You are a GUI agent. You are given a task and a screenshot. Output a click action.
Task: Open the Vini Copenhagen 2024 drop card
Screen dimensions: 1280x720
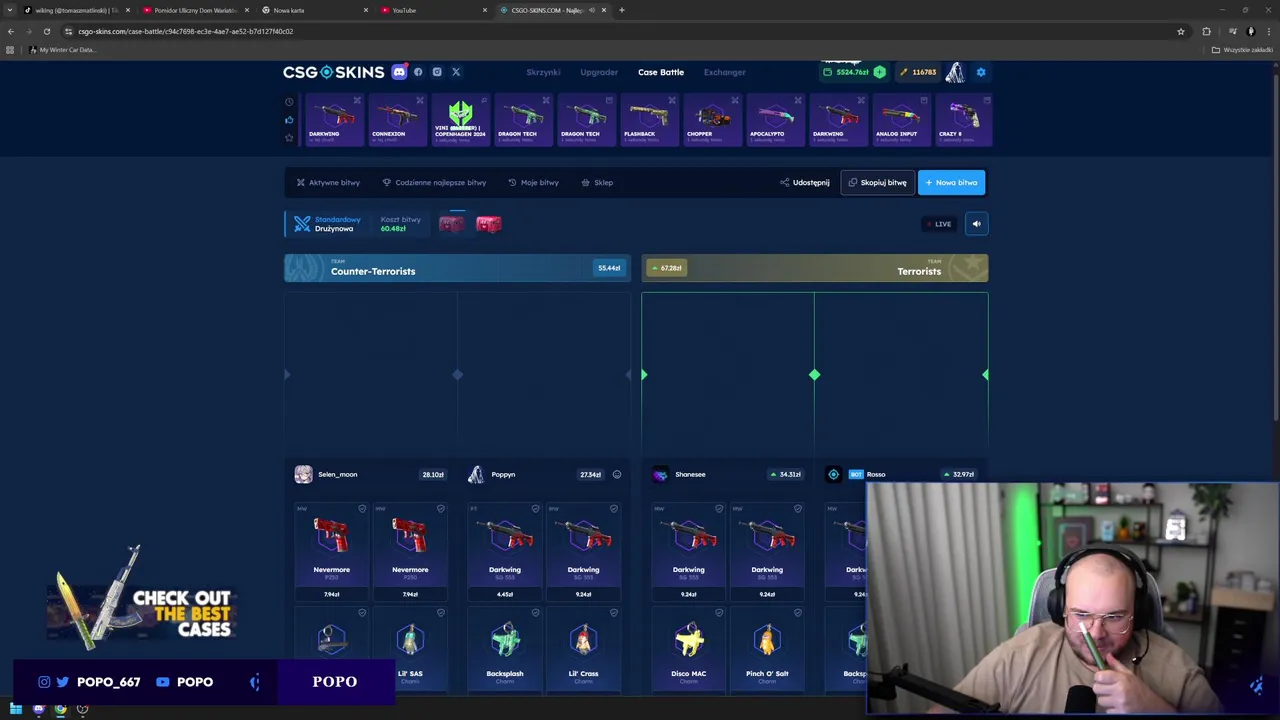click(460, 120)
